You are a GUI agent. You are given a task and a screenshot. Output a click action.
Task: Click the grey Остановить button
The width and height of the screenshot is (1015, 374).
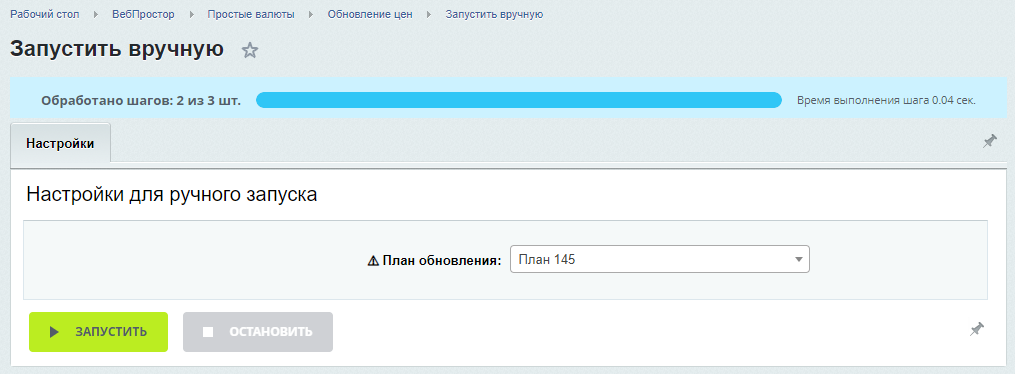point(258,332)
